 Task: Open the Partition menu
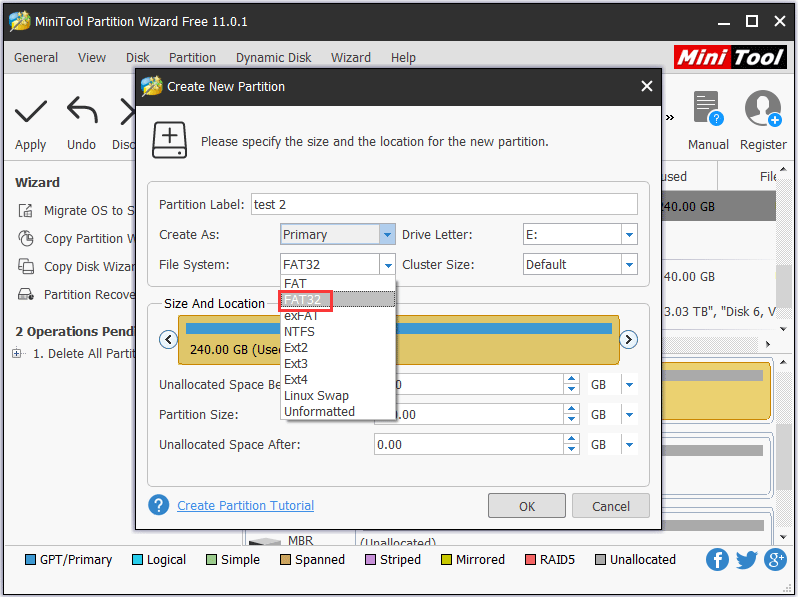click(x=192, y=58)
